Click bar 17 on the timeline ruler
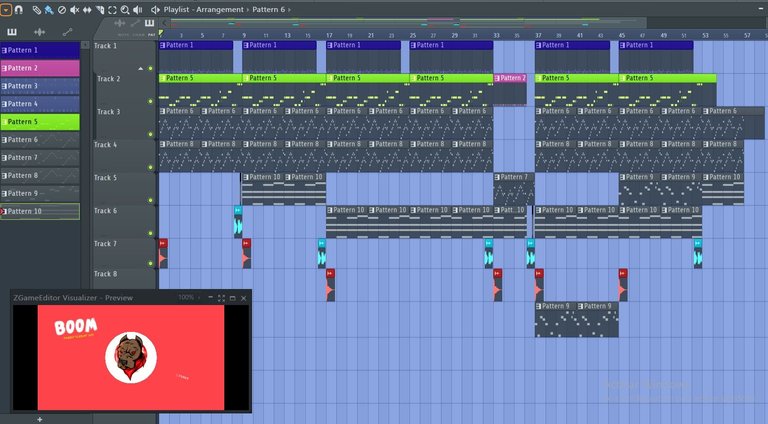 [x=329, y=35]
